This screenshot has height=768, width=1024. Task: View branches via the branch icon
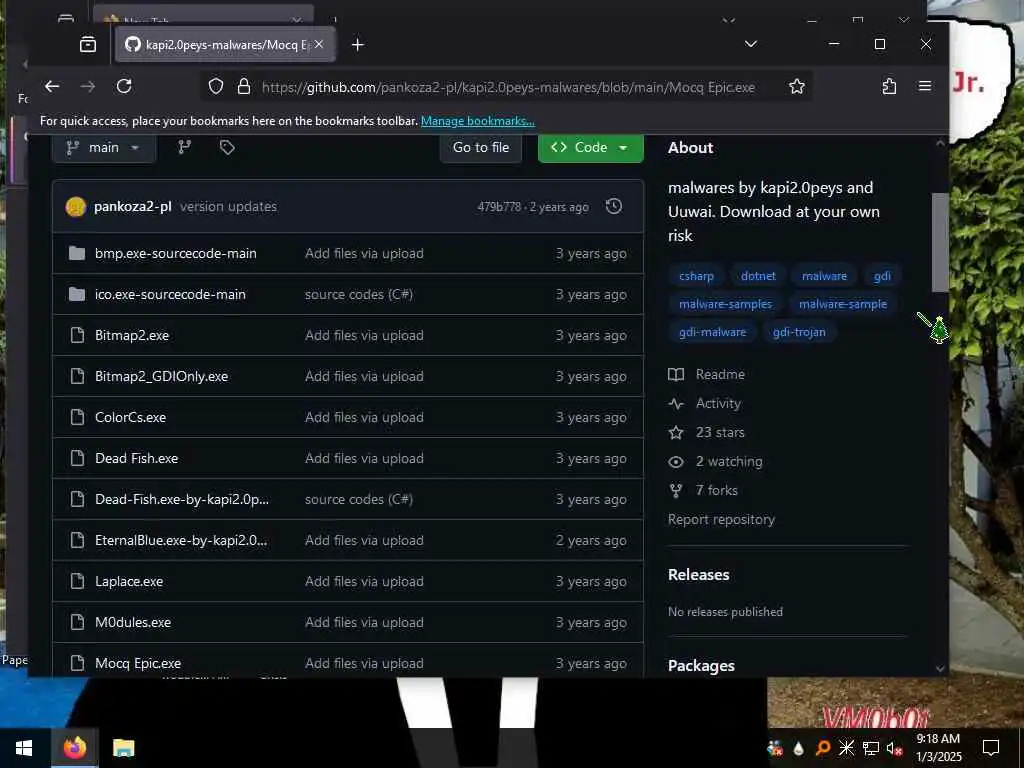pos(185,148)
